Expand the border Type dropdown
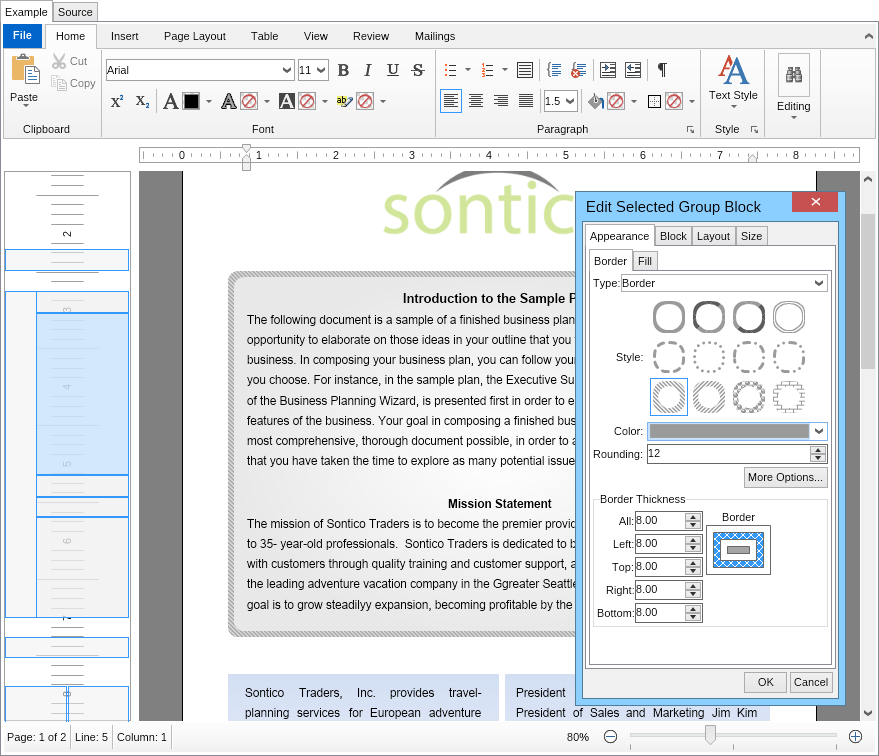879x756 pixels. point(820,284)
